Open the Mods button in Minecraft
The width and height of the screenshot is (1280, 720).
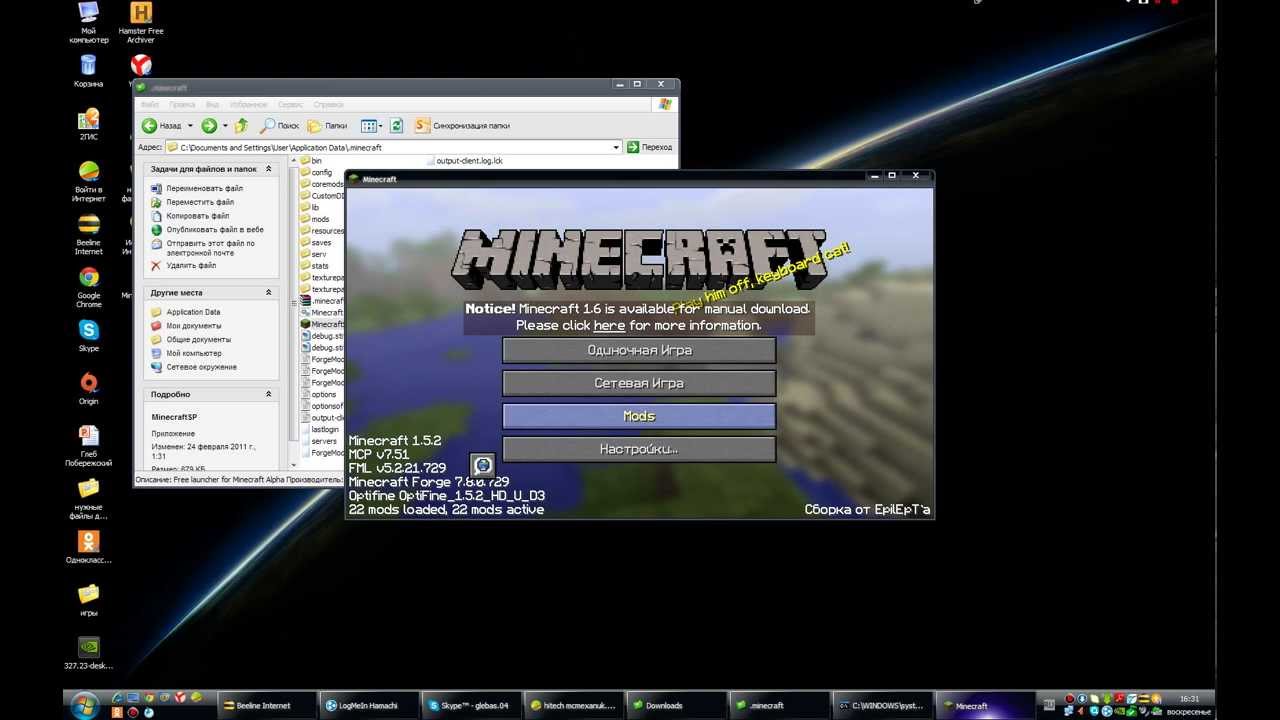[x=639, y=416]
